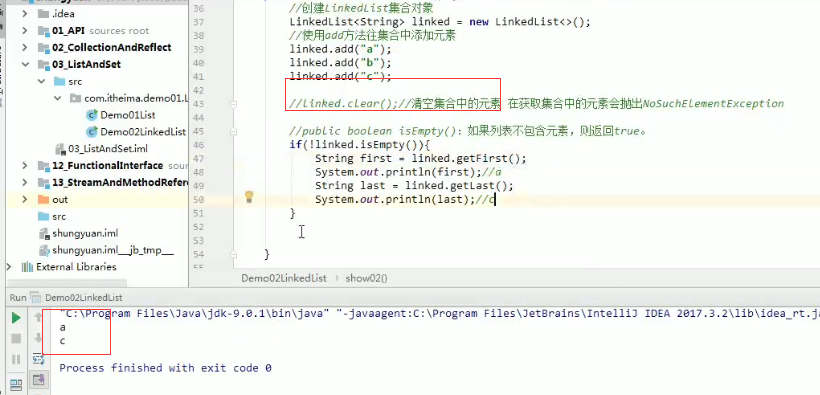
Task: Toggle the soft-wrap icon in the console
Action: (38, 359)
